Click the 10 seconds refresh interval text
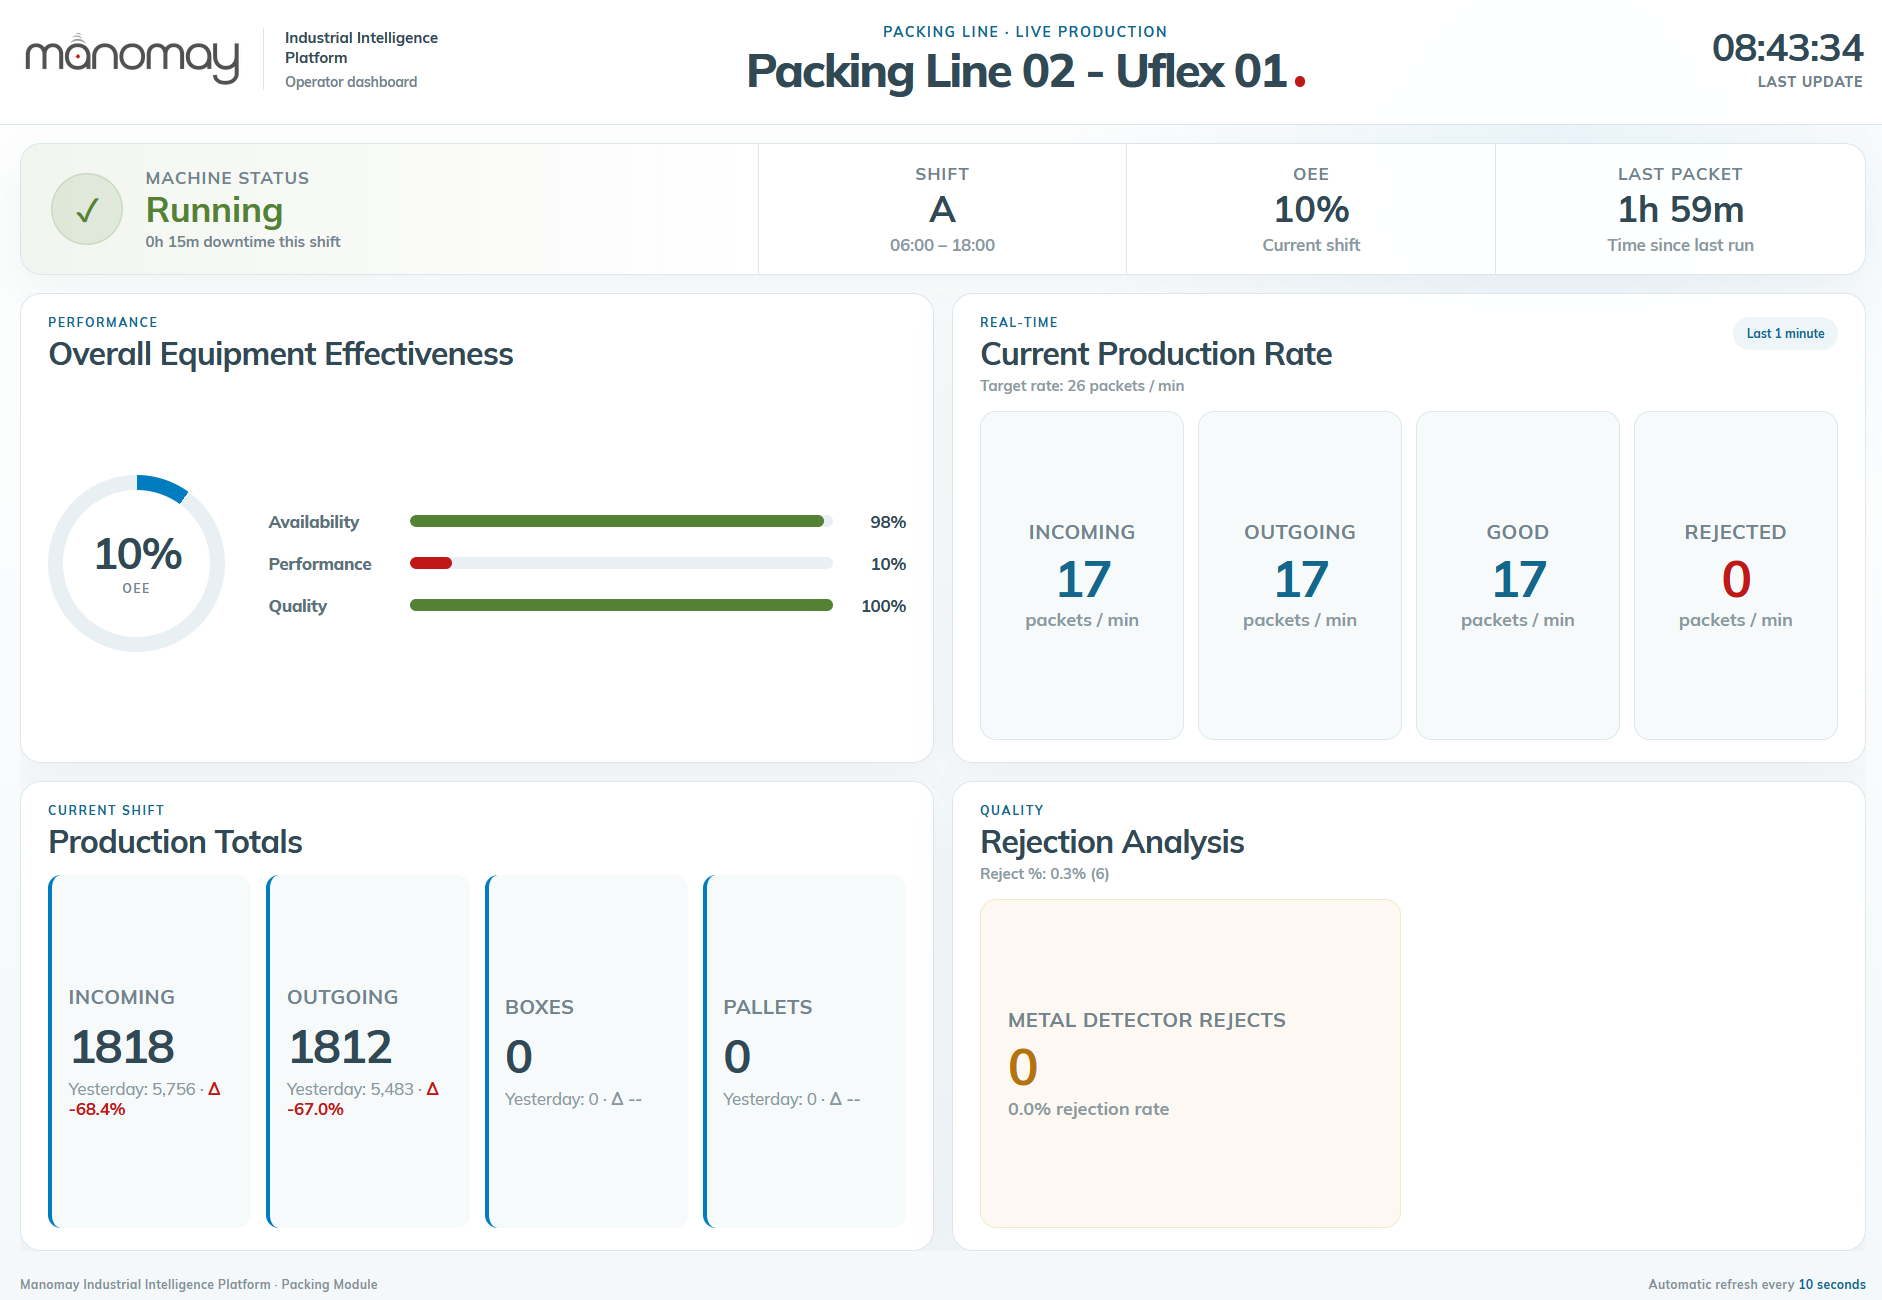This screenshot has width=1882, height=1300. (1832, 1285)
